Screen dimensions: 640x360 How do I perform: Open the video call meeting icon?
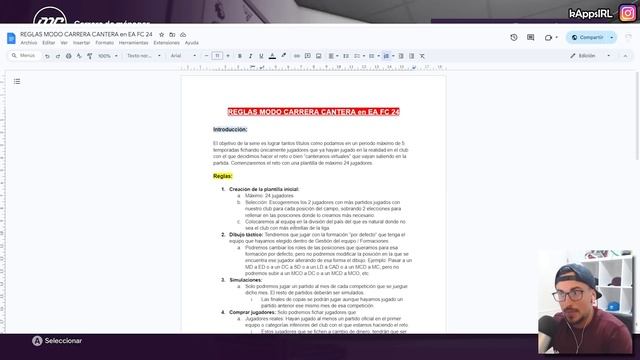point(550,38)
